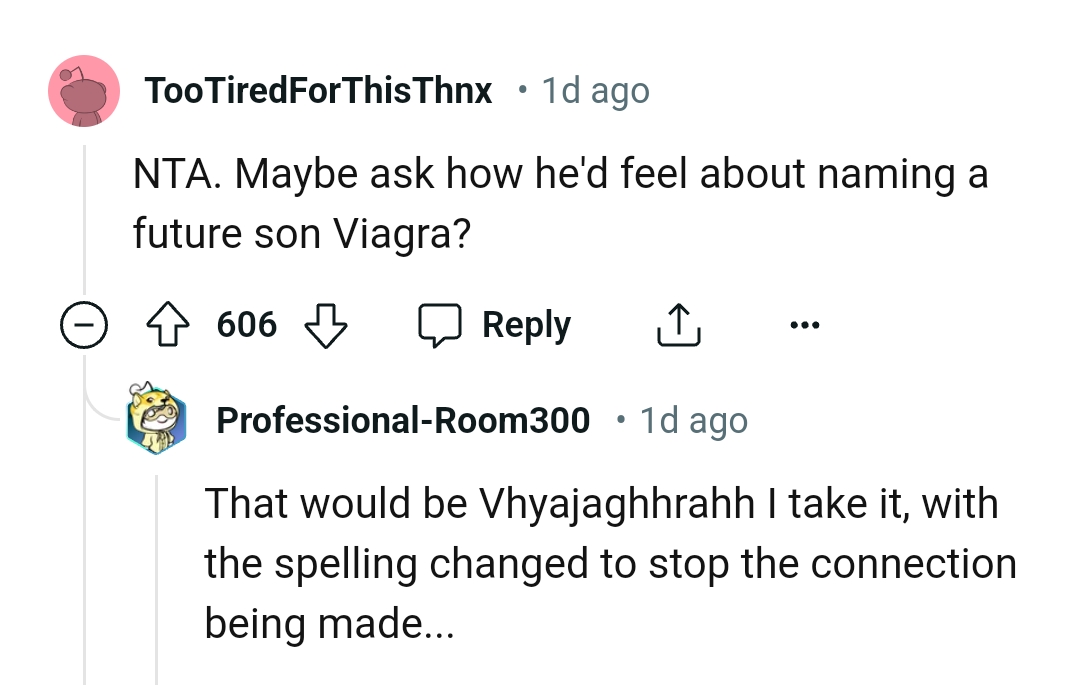Open TooTiredForThisThnx's profile

(319, 90)
